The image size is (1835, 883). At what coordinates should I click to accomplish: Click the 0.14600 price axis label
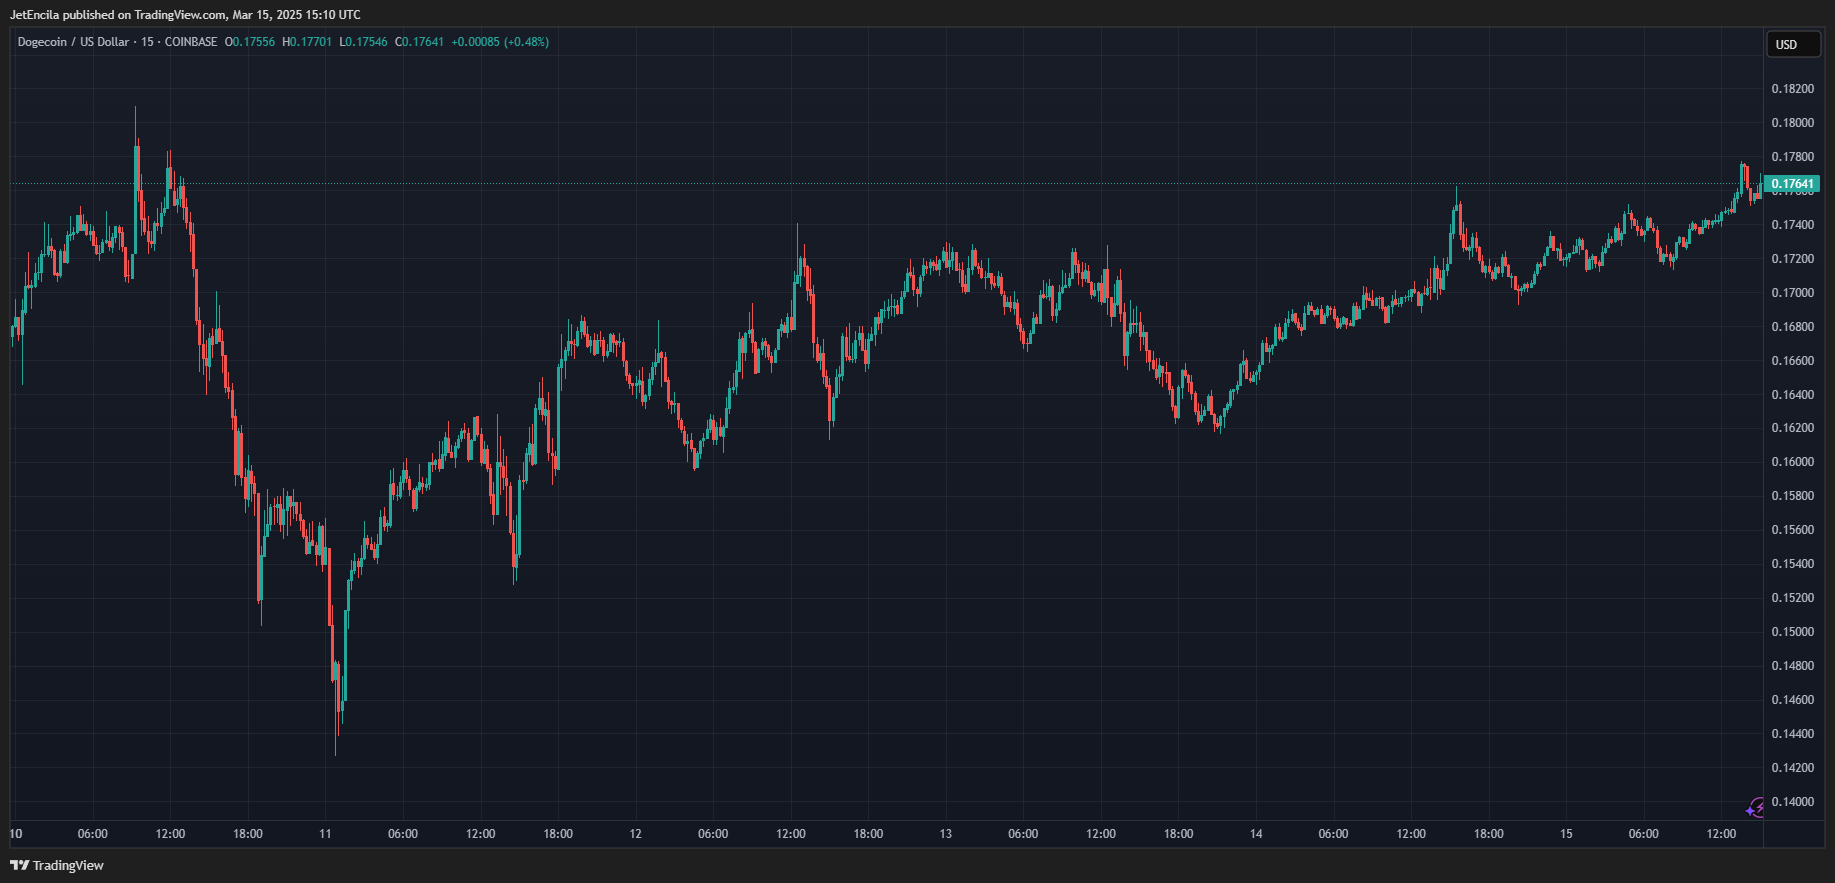[1792, 700]
